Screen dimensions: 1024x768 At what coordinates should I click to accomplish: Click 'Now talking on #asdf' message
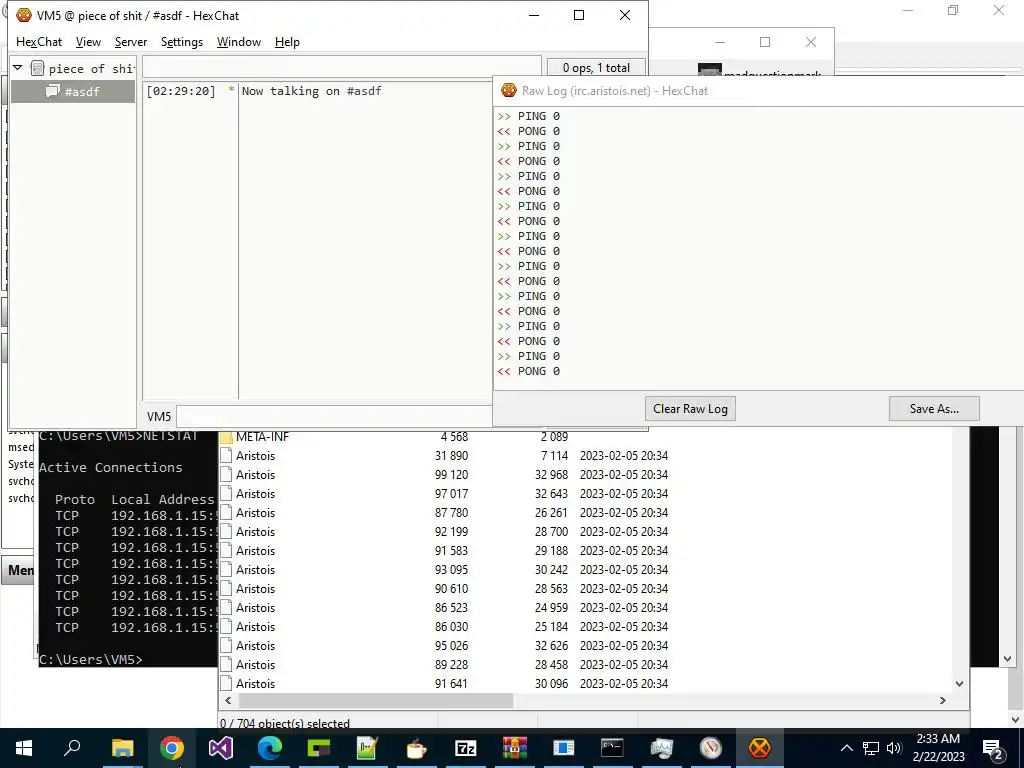(x=312, y=91)
